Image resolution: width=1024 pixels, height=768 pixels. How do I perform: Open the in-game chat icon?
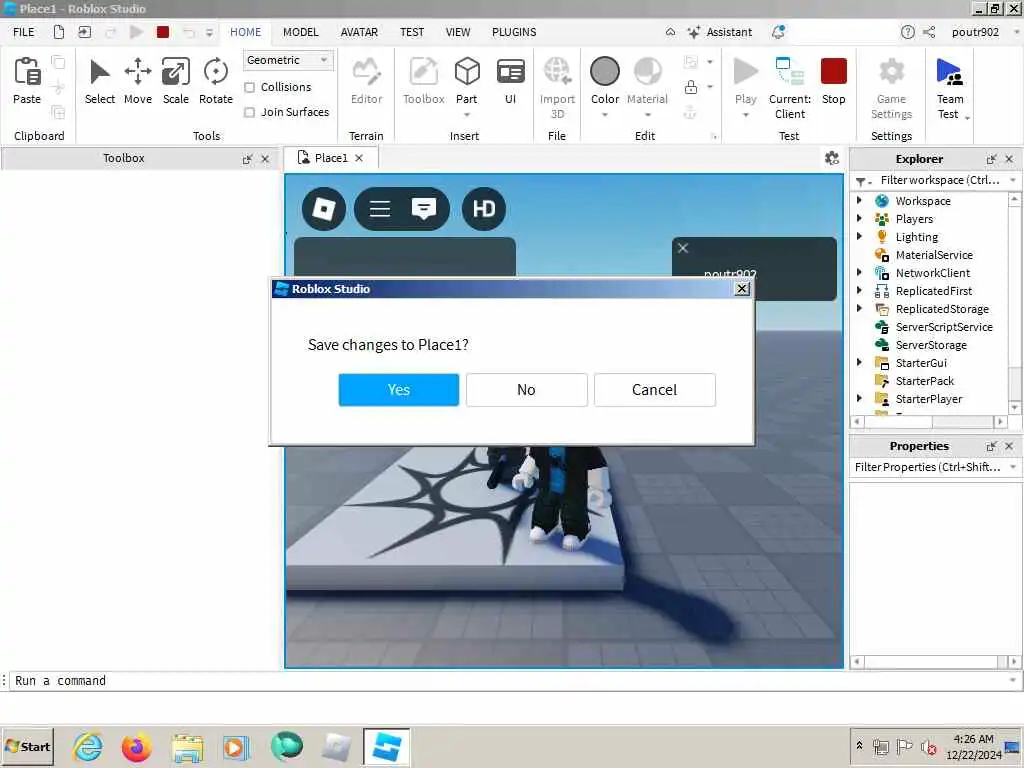424,209
